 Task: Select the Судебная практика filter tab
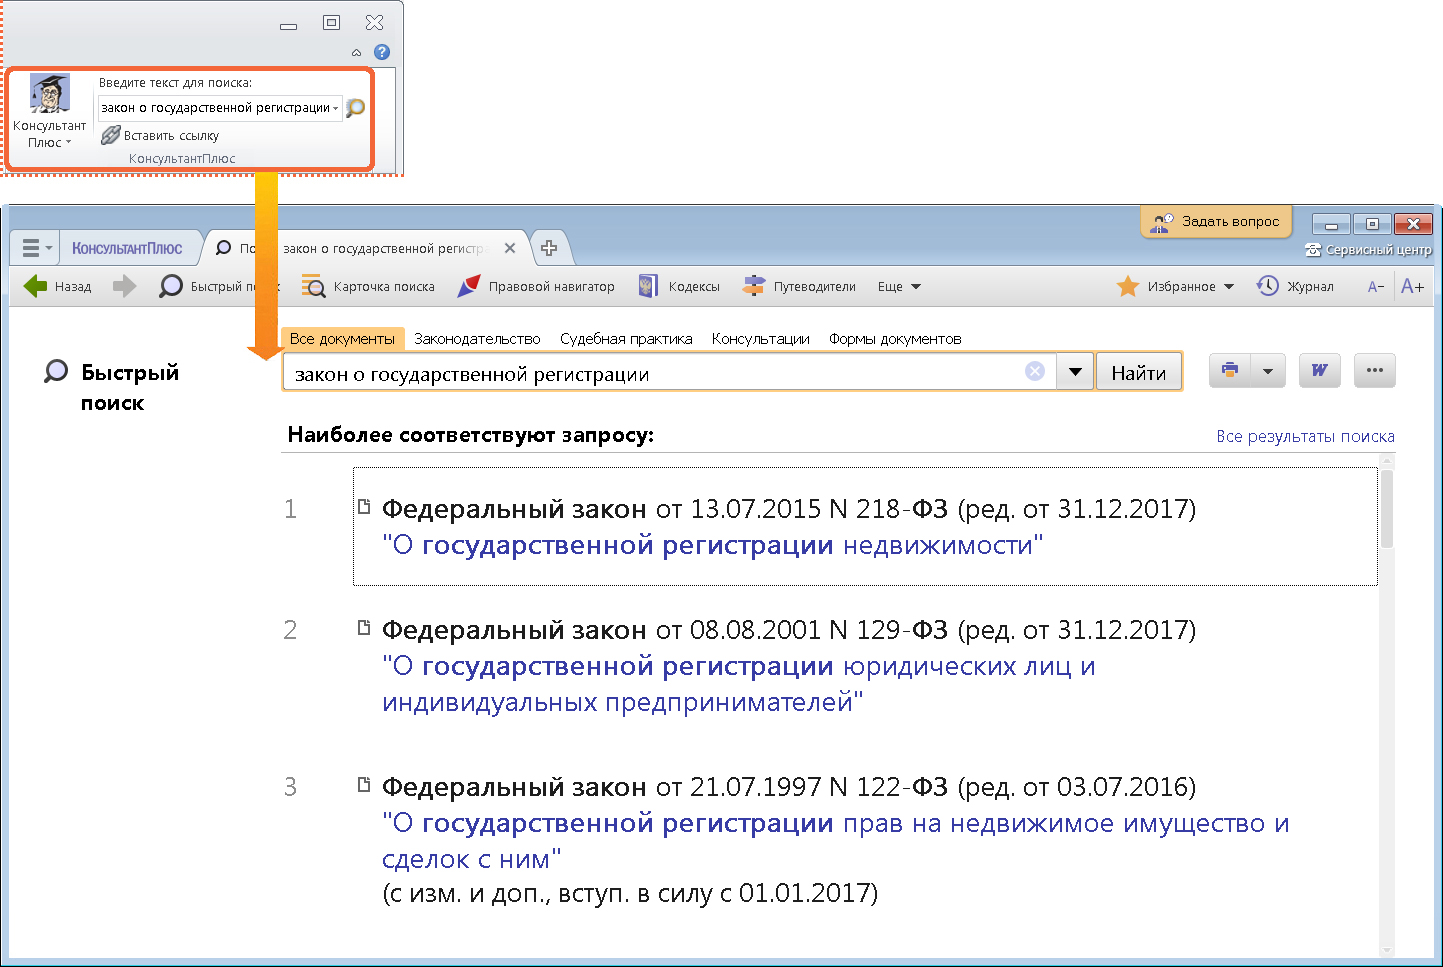click(626, 339)
